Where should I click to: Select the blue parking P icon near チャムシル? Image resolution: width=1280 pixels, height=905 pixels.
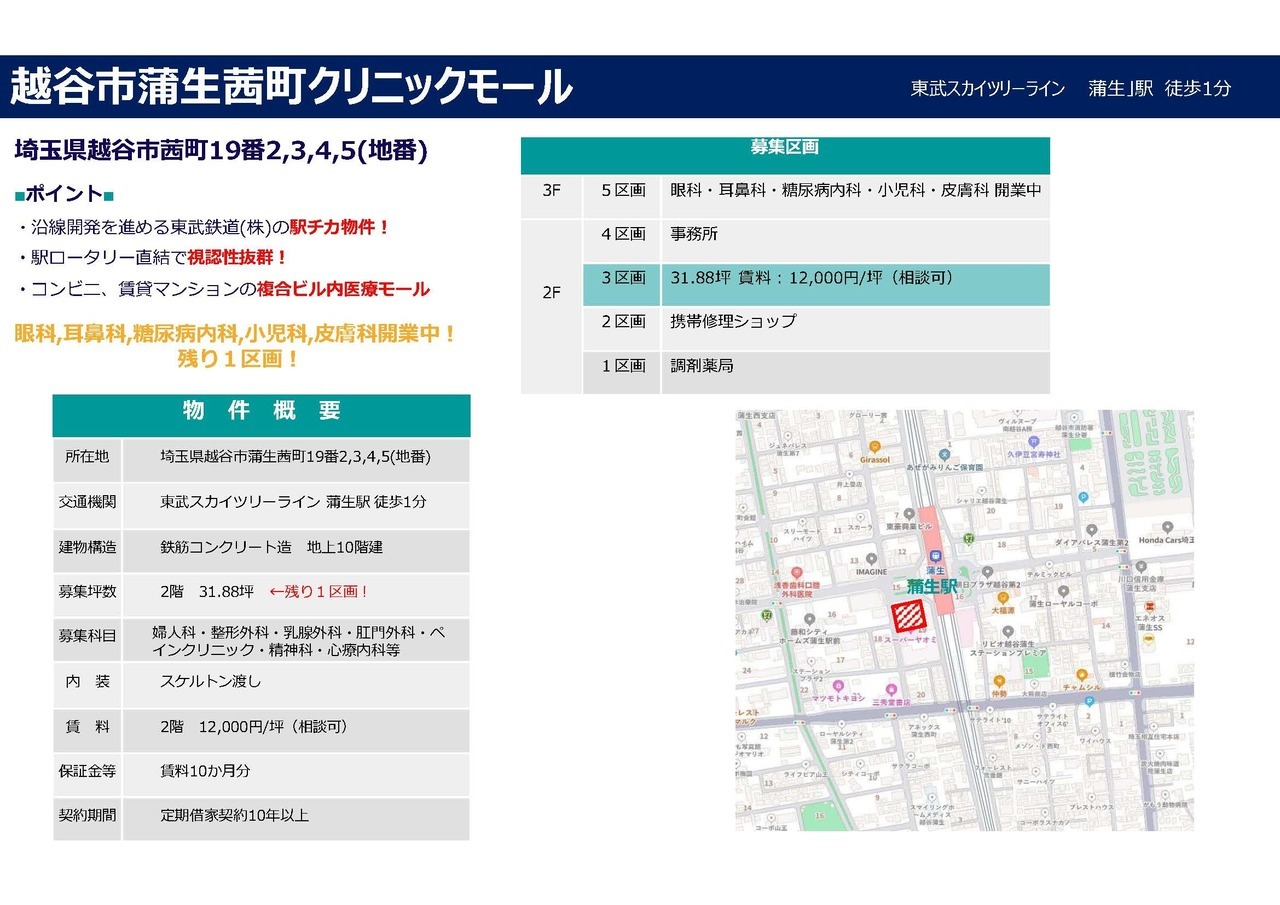(x=1089, y=702)
